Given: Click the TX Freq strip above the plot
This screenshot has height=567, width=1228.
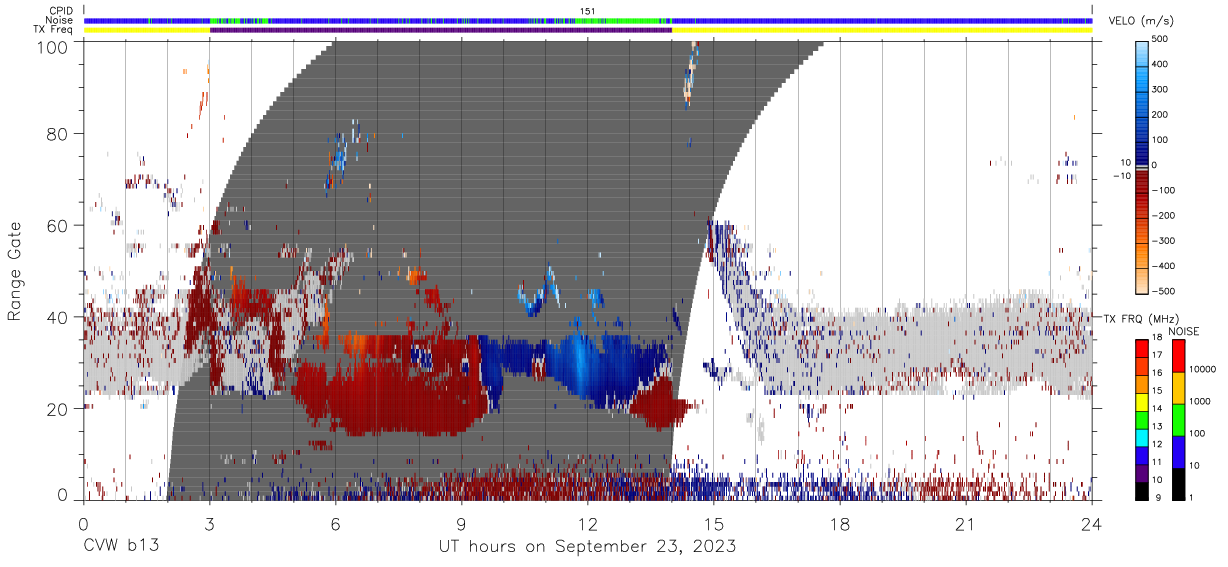Looking at the screenshot, I should pos(588,30).
